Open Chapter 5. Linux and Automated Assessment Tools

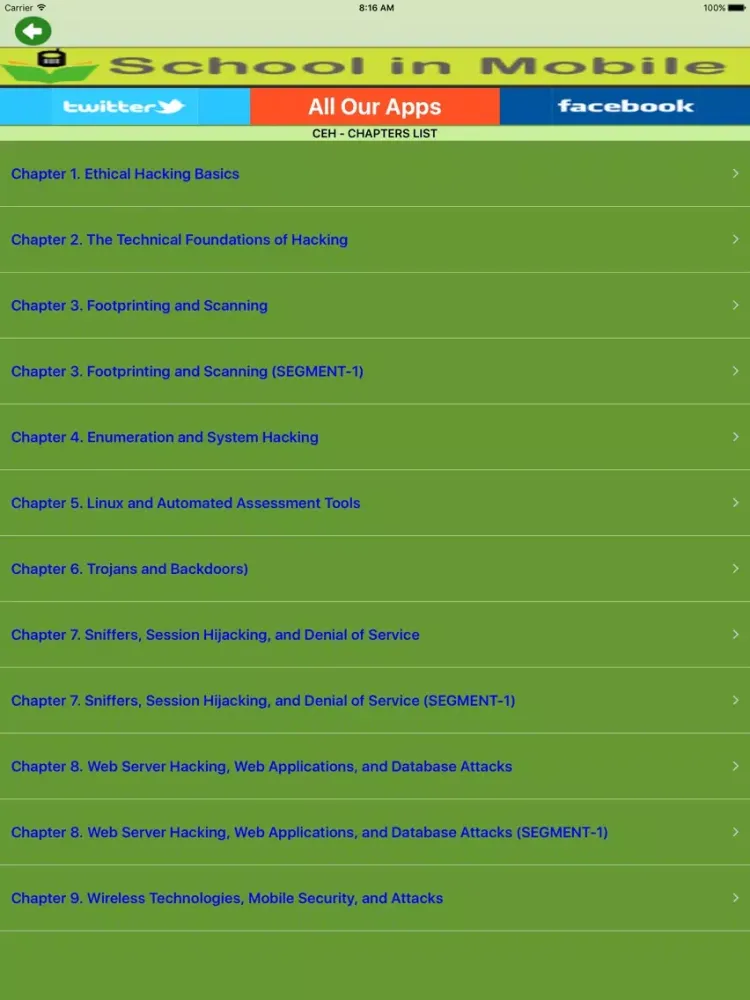pos(375,503)
